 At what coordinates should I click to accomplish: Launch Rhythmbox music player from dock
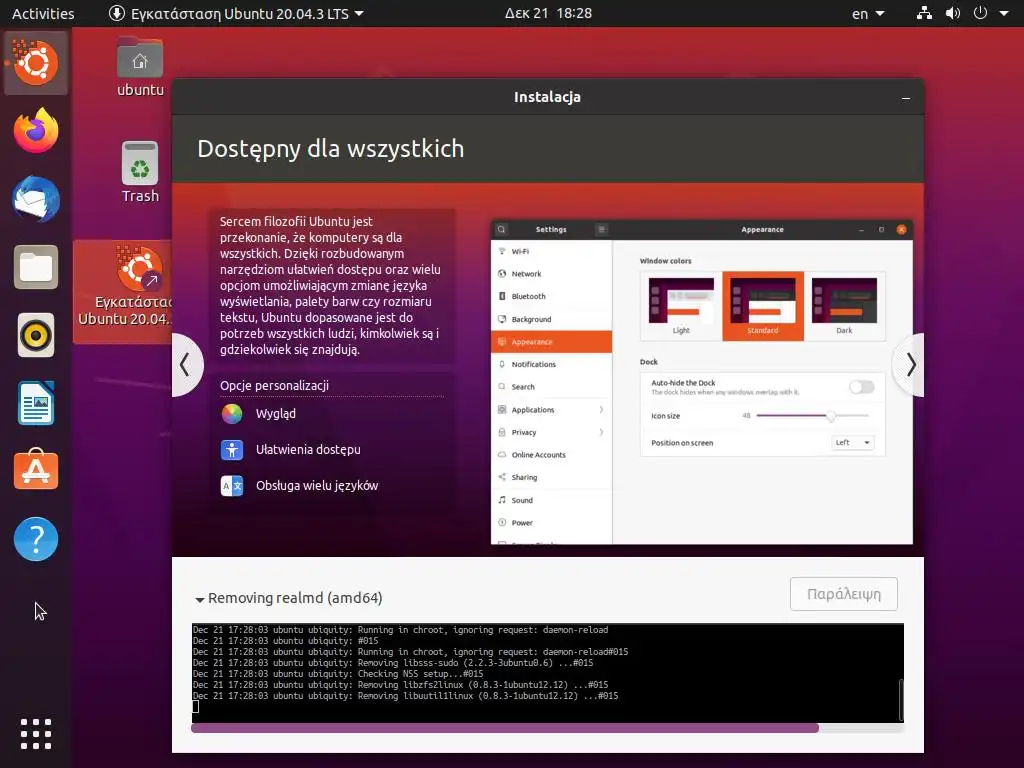coord(36,336)
